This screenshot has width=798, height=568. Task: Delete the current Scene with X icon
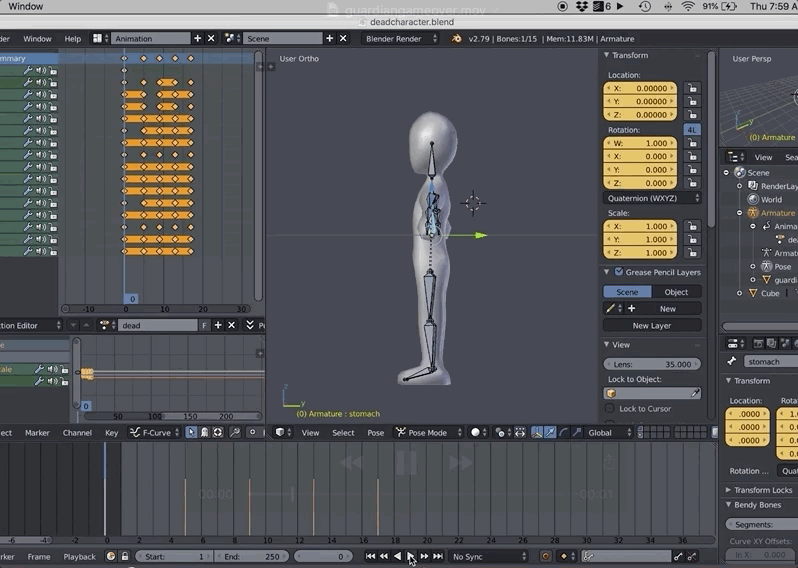343,39
